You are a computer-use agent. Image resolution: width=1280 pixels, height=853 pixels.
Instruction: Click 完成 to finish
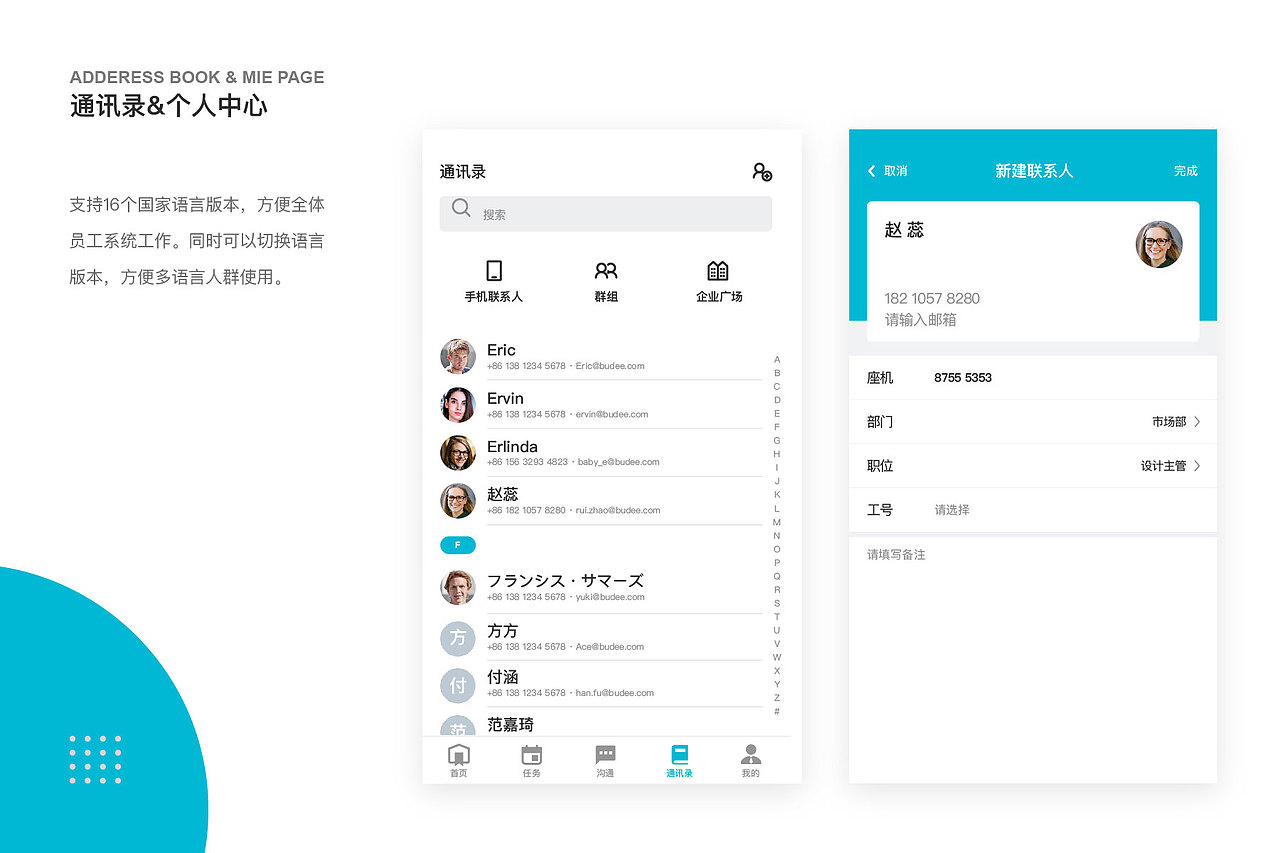(1186, 171)
